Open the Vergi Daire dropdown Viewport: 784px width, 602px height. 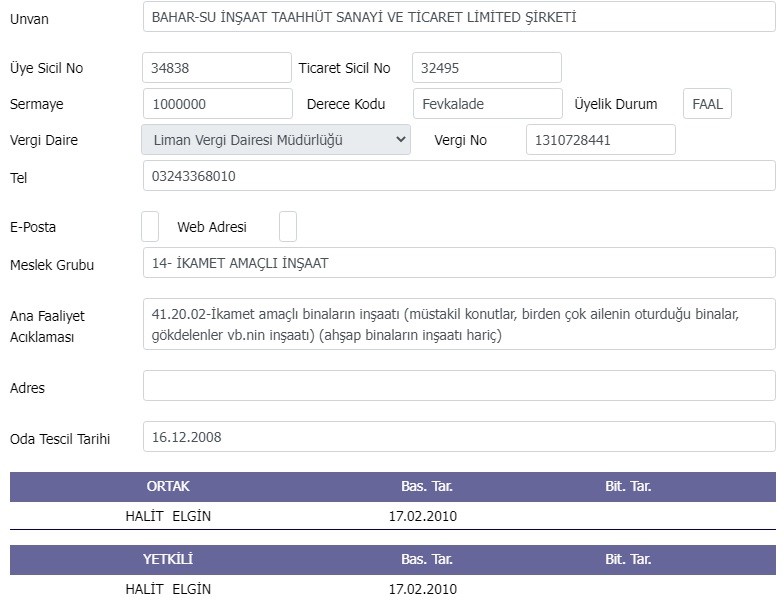[276, 140]
